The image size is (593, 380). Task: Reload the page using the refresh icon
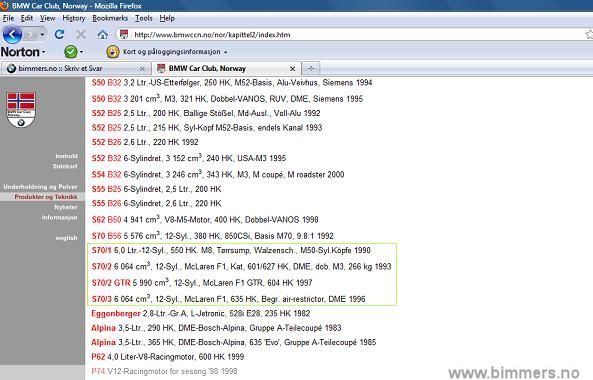59,35
